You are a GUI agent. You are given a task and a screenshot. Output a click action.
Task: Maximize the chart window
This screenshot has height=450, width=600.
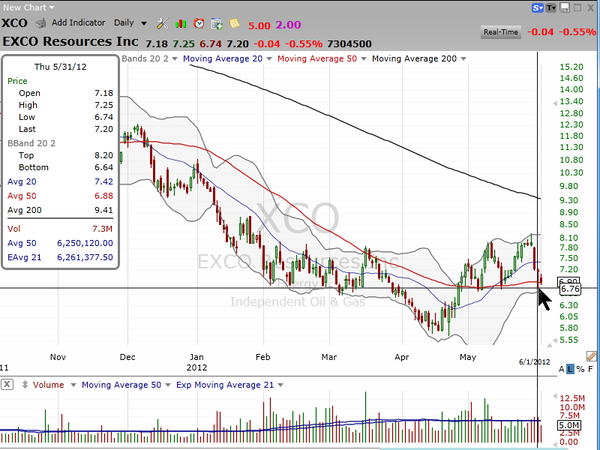tap(577, 7)
